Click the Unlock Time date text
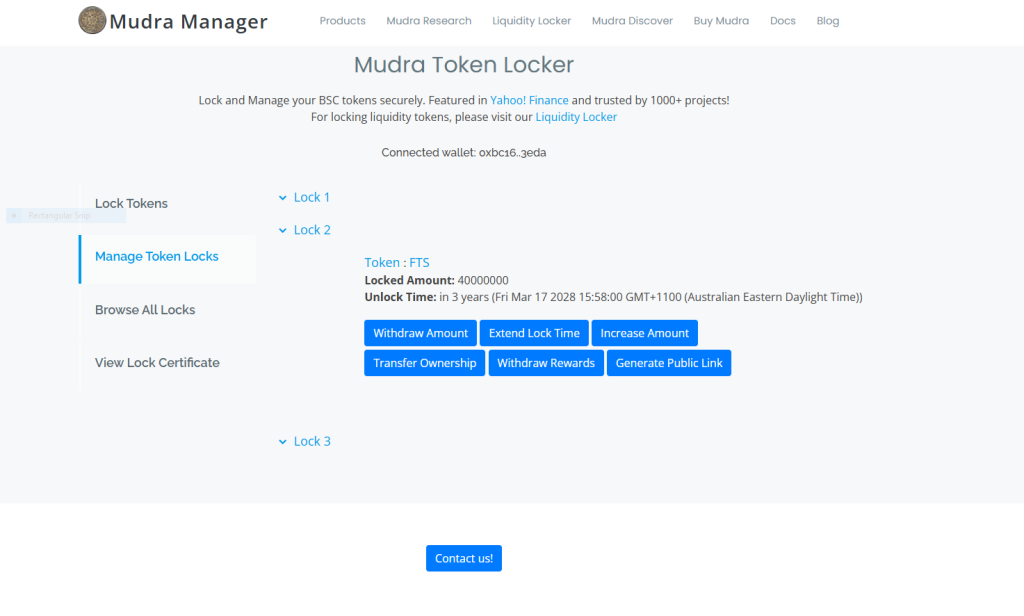Viewport: 1024px width, 616px height. click(x=651, y=297)
